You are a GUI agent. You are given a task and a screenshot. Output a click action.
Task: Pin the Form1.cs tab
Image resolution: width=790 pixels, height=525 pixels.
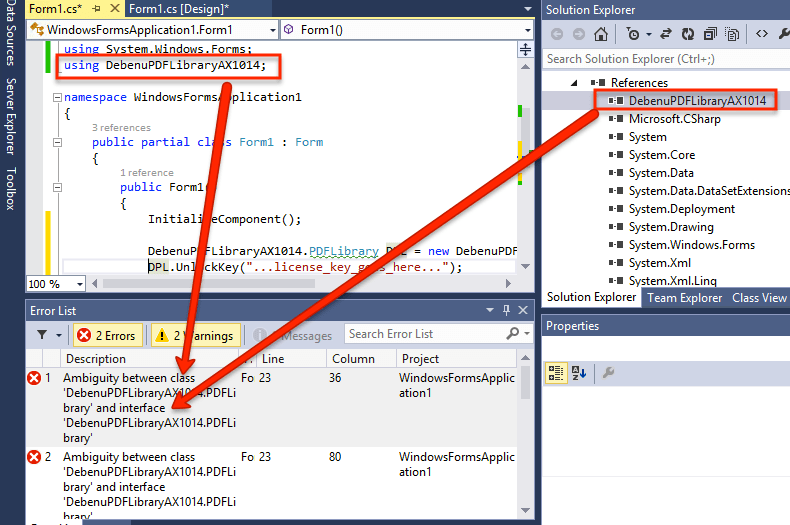pyautogui.click(x=96, y=9)
